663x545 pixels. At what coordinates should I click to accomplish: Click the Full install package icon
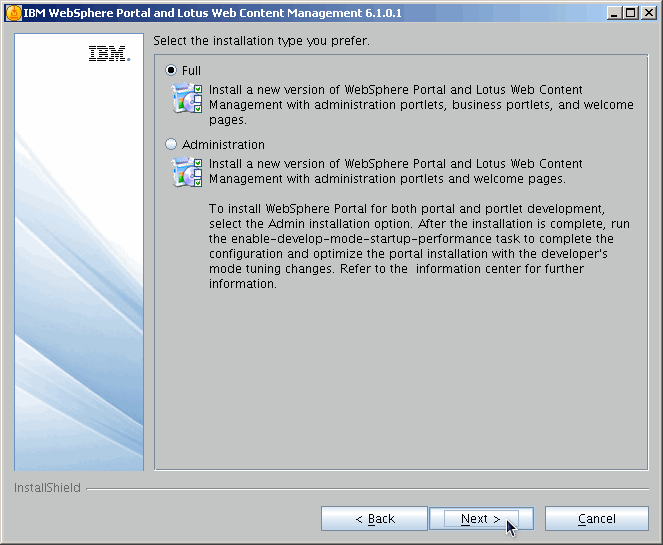187,100
